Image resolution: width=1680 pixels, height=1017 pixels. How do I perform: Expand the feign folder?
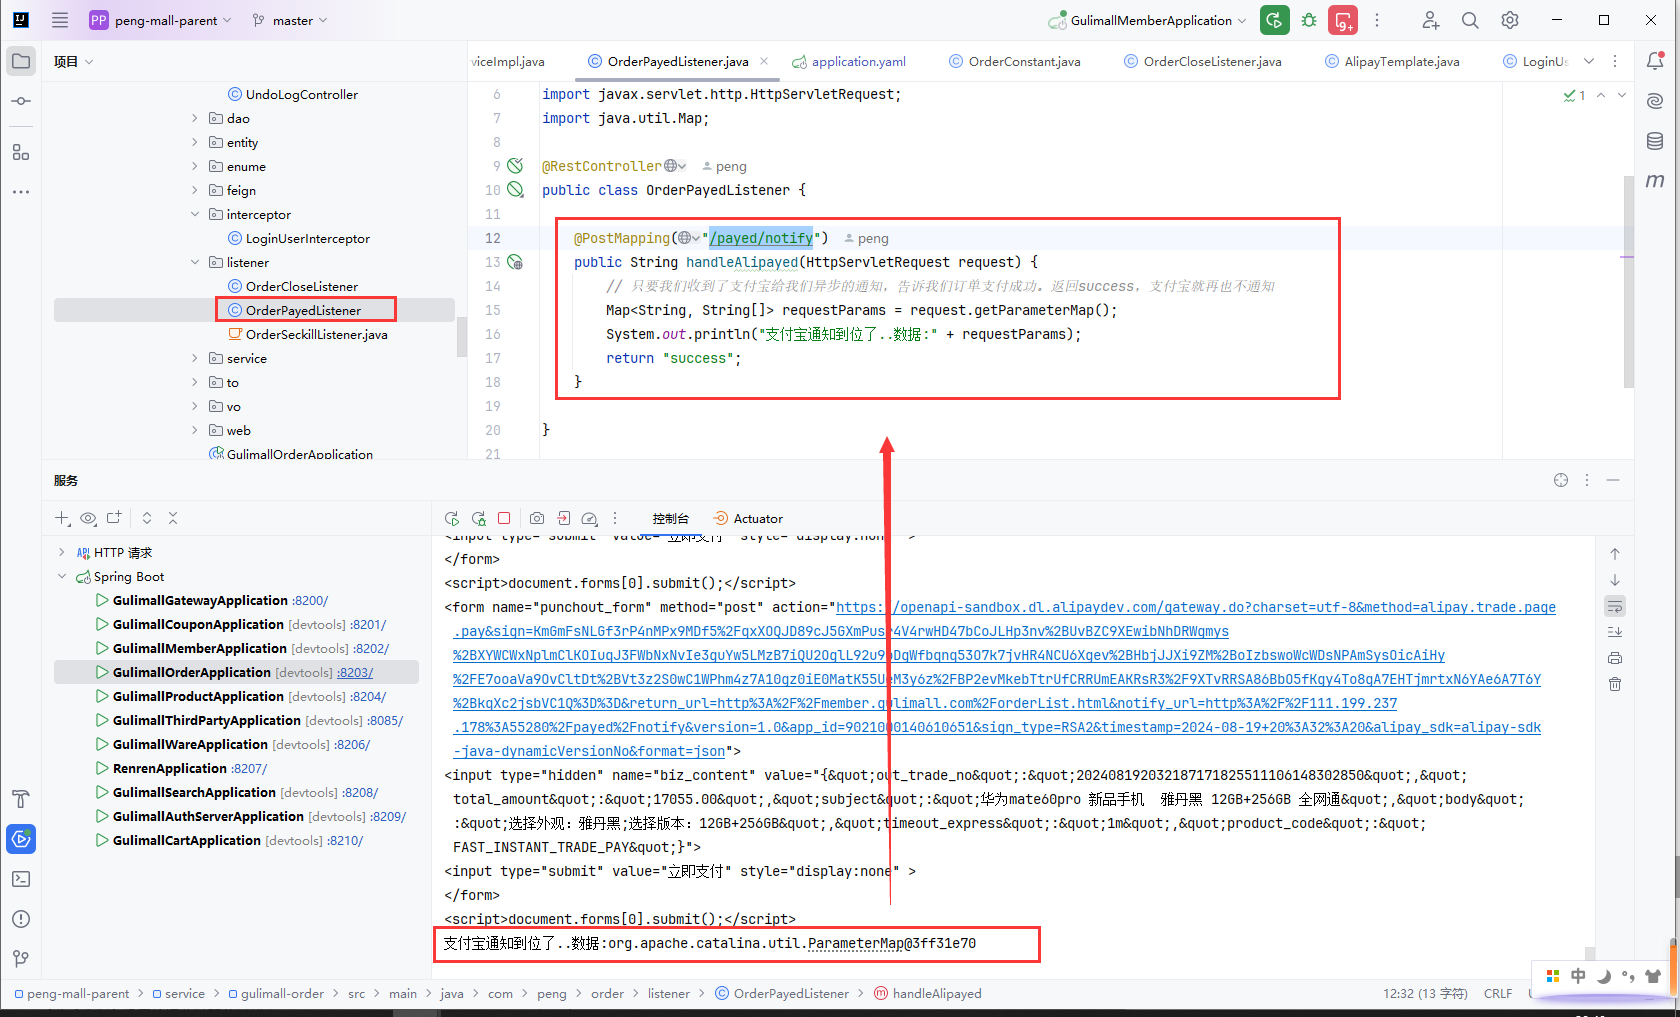pyautogui.click(x=195, y=190)
